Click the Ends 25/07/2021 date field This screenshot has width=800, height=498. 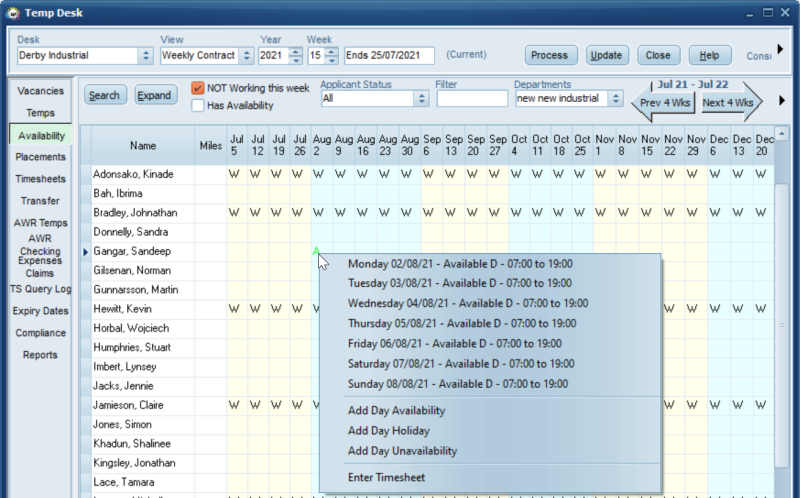tap(389, 55)
